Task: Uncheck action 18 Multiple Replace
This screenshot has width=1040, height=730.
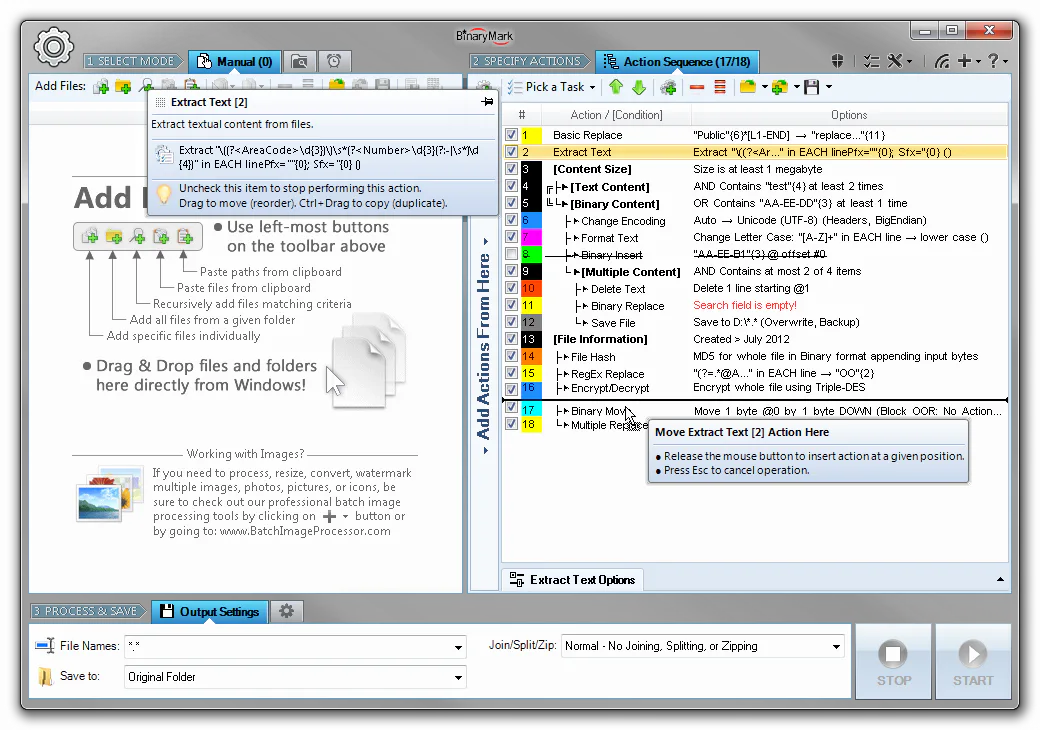Action: pyautogui.click(x=511, y=424)
